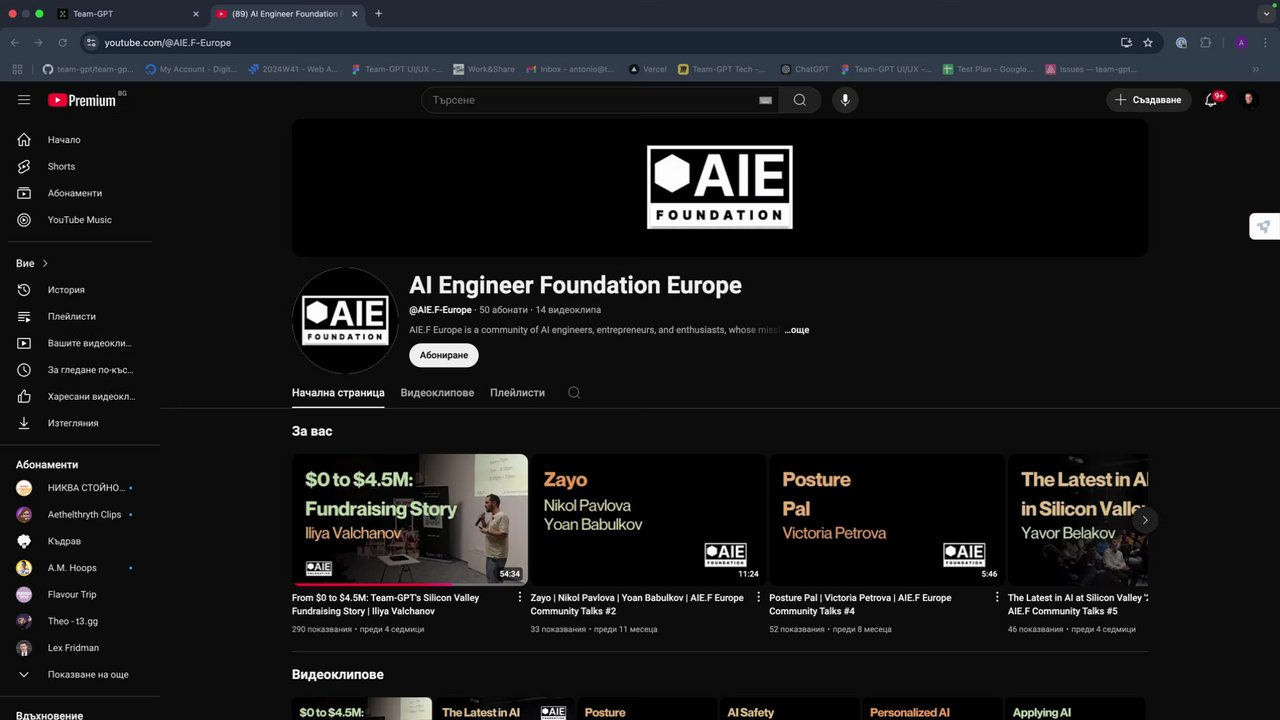Image resolution: width=1280 pixels, height=720 pixels.
Task: Open ChatGPT bookmark in bookmarks bar
Action: click(805, 70)
